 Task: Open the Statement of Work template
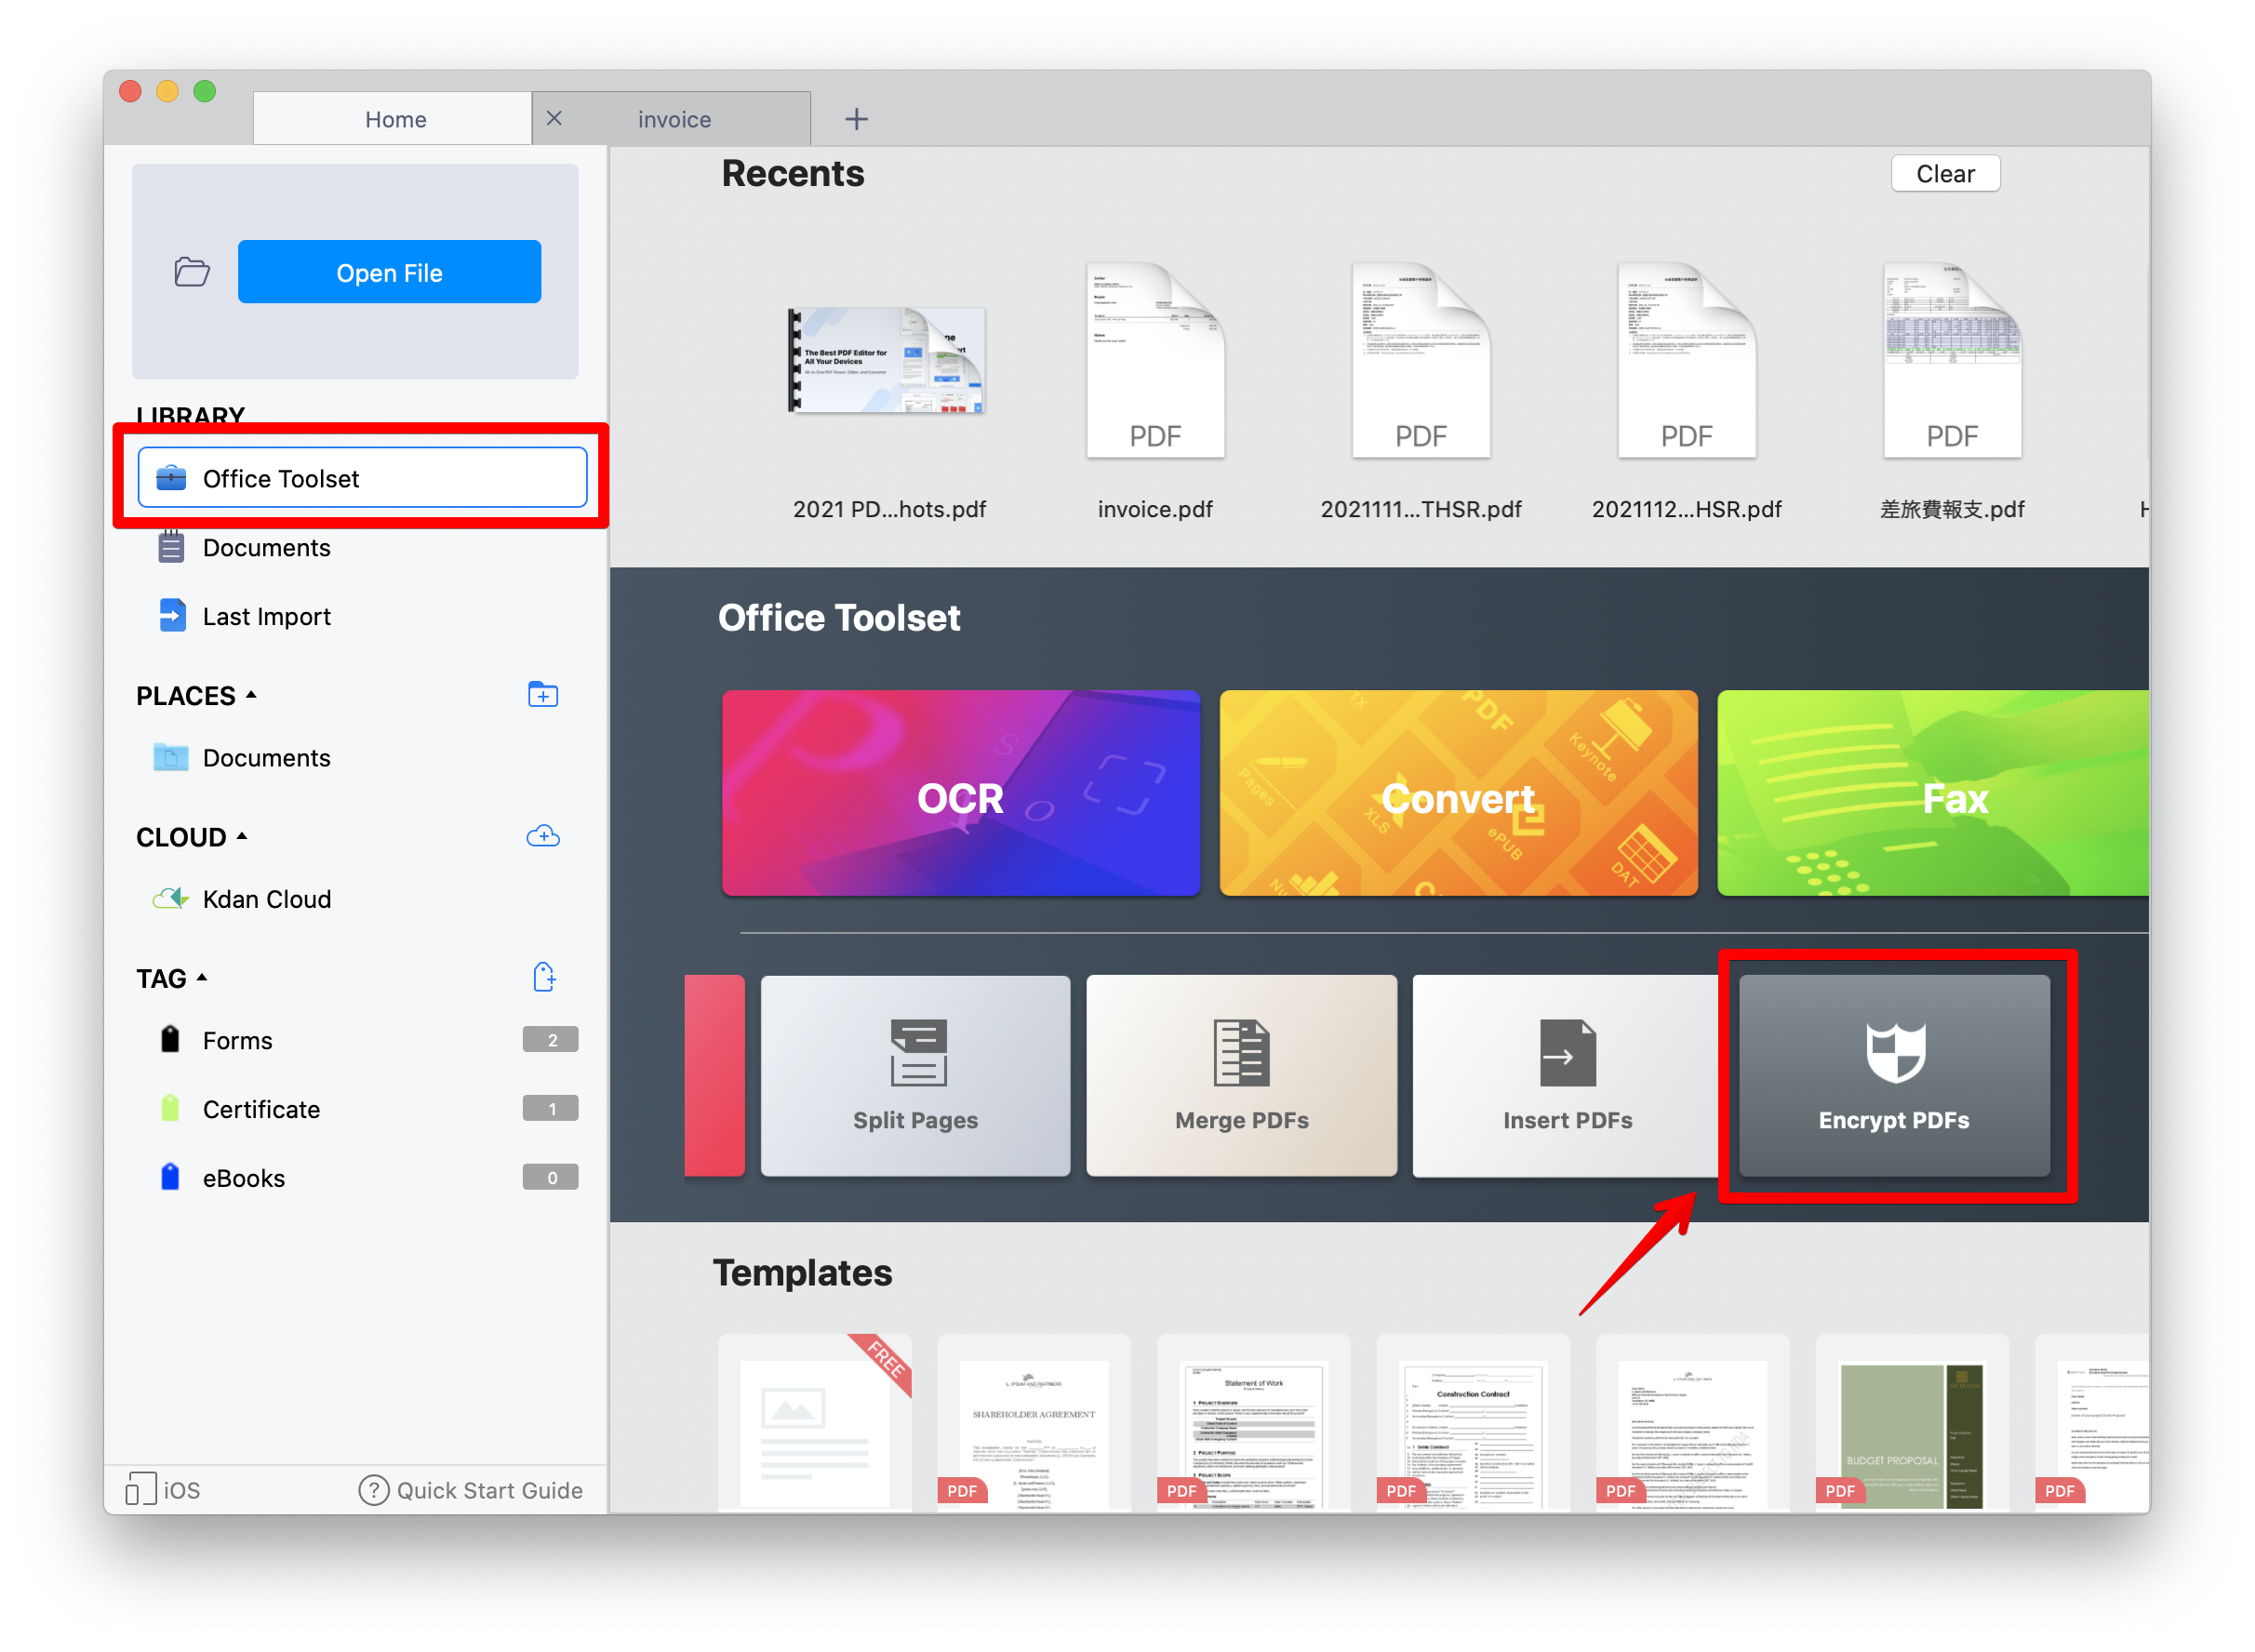1254,1423
